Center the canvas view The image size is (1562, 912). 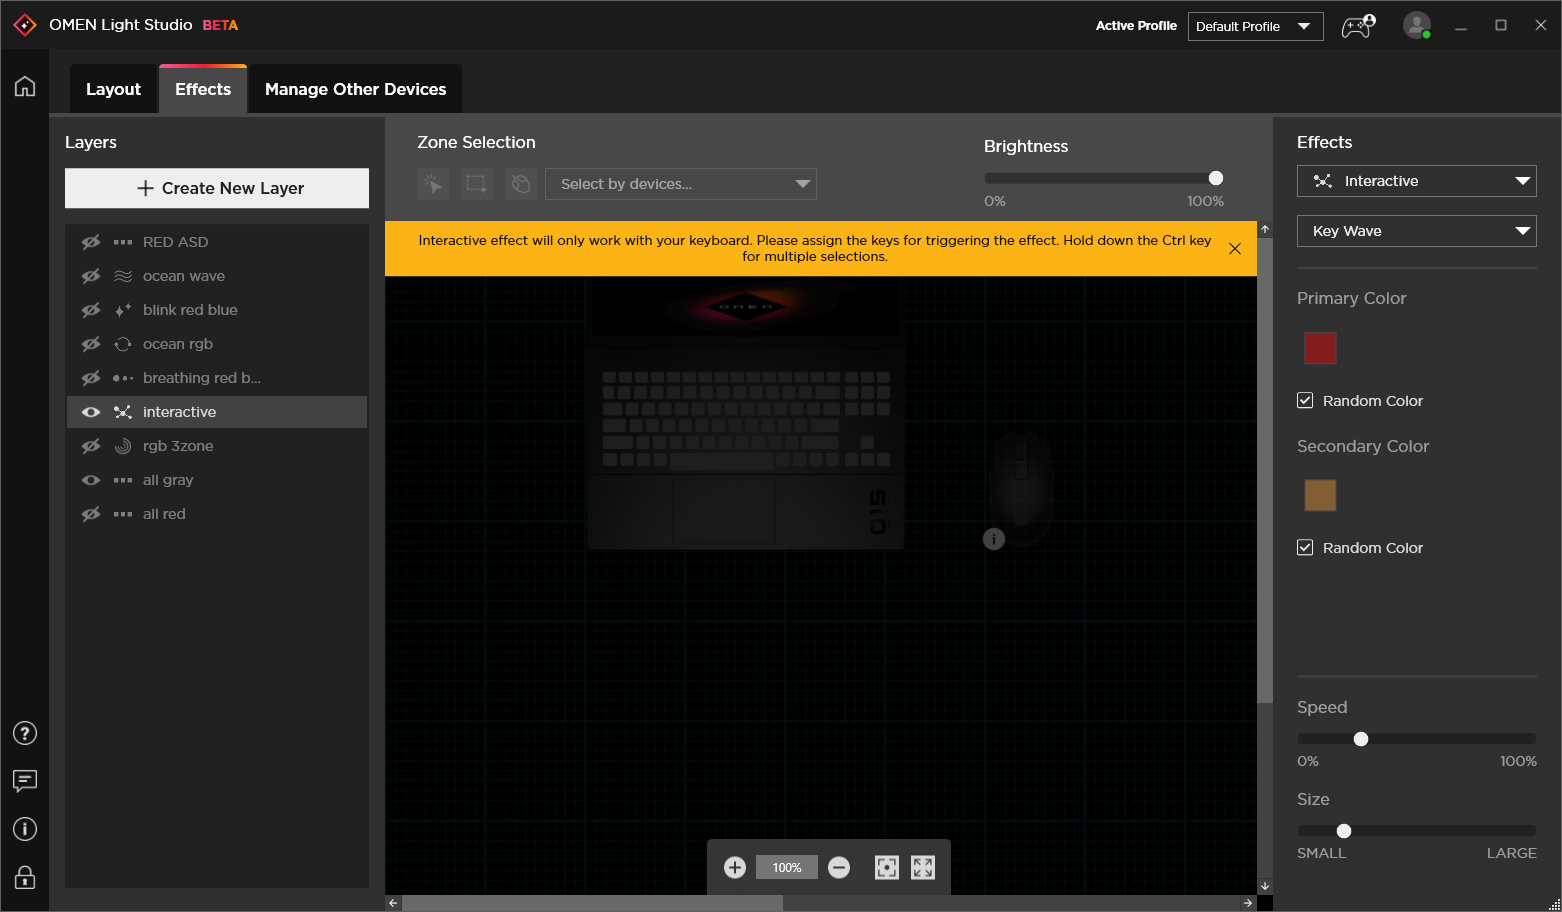[886, 867]
